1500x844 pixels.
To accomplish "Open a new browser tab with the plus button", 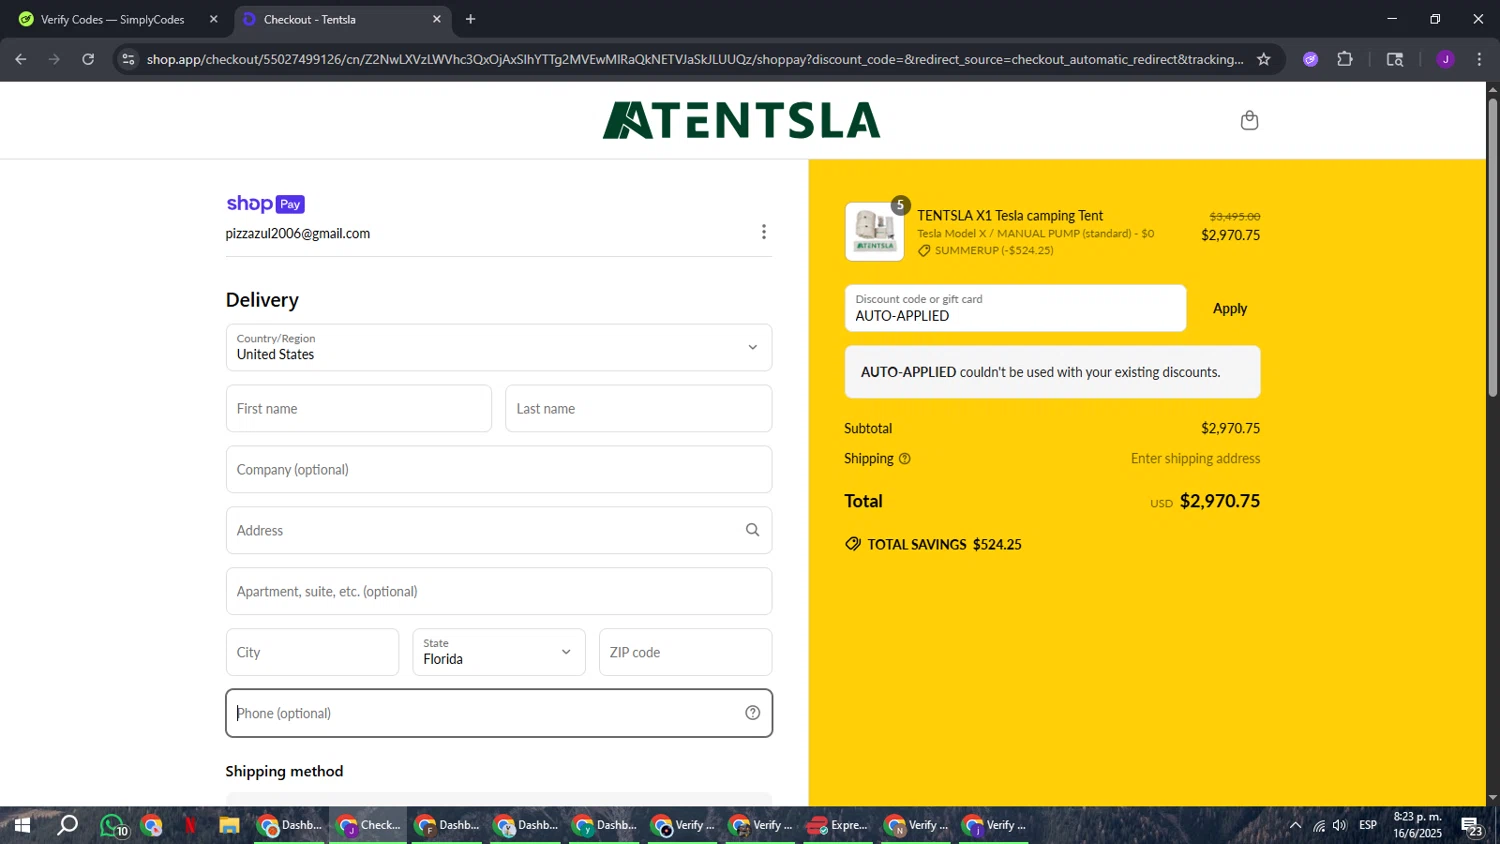I will click(x=470, y=19).
